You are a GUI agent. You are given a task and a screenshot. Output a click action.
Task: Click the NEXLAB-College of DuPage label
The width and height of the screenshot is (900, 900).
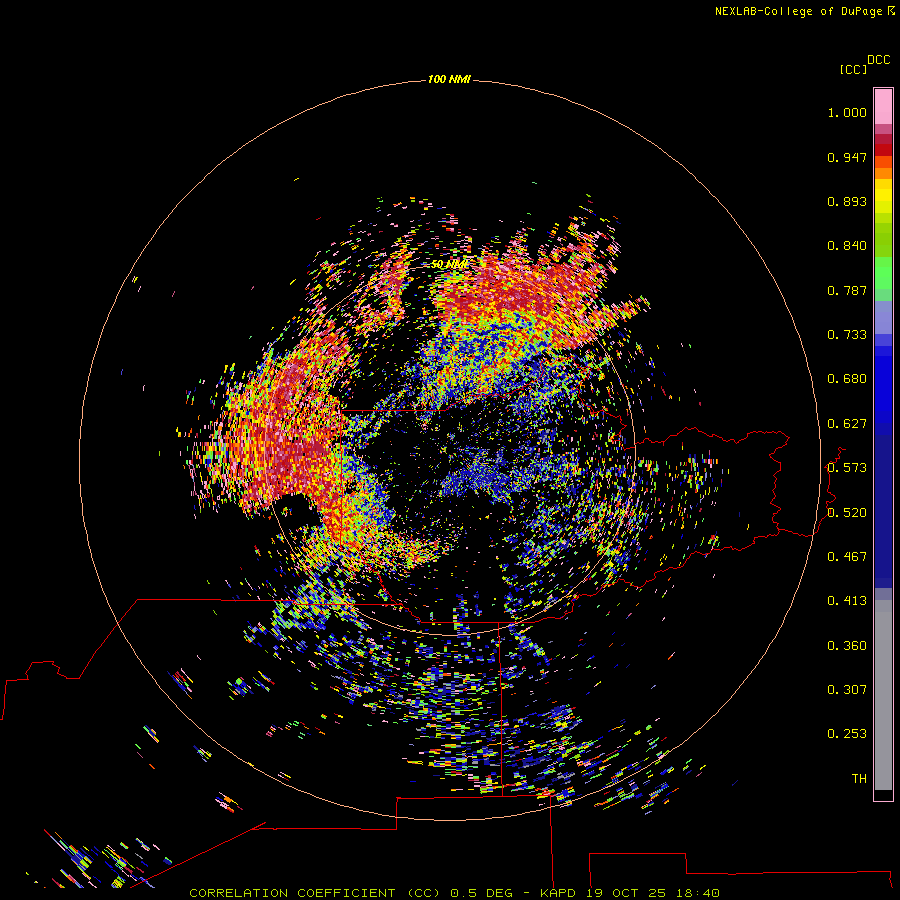click(800, 11)
